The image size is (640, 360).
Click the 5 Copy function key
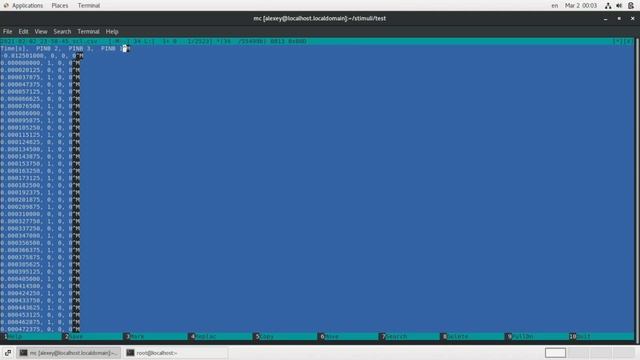pyautogui.click(x=285, y=336)
